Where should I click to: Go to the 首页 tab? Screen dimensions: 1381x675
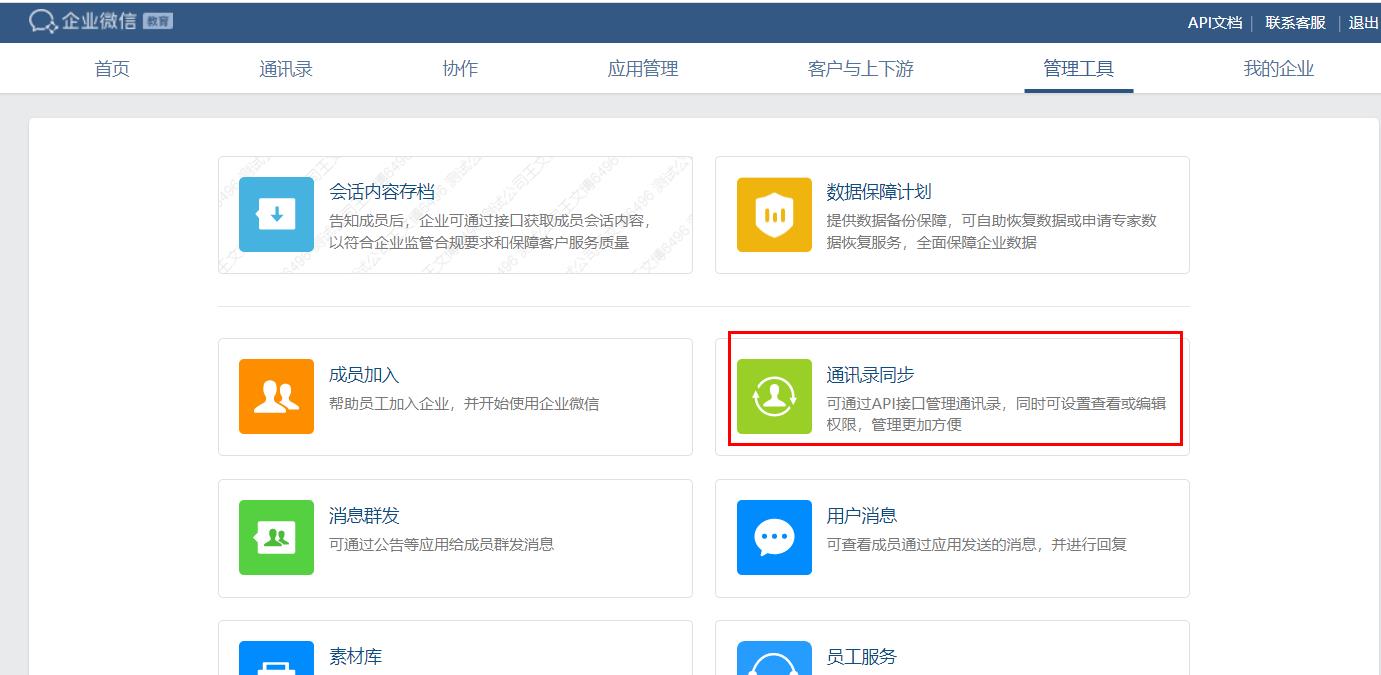(x=112, y=69)
